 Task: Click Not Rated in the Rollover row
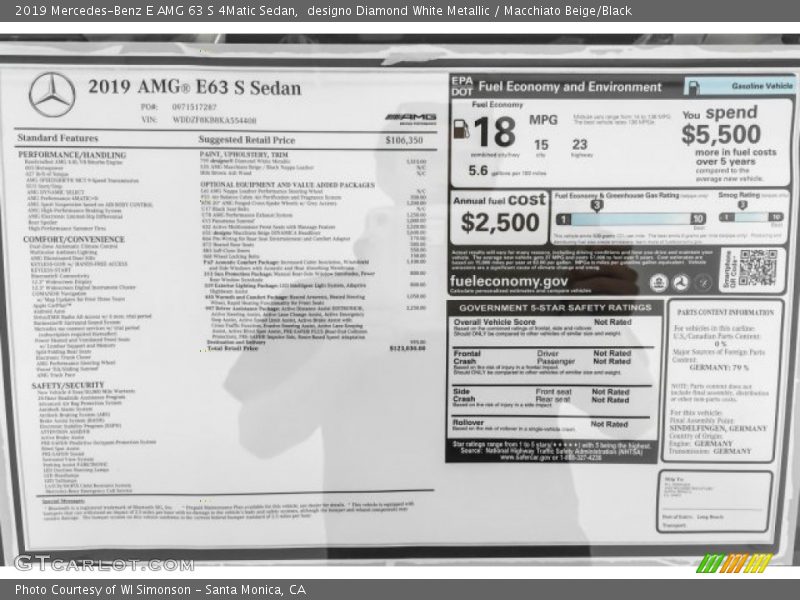coord(609,424)
